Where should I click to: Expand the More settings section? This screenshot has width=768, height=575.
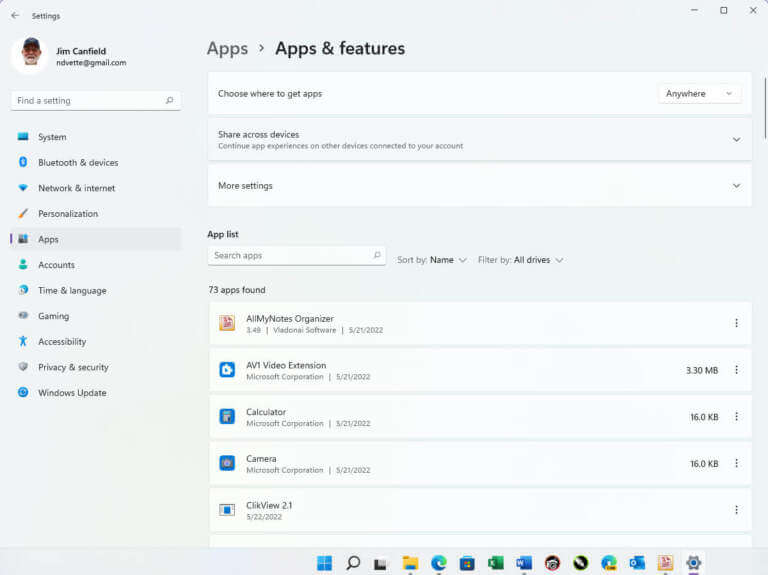[x=480, y=186]
